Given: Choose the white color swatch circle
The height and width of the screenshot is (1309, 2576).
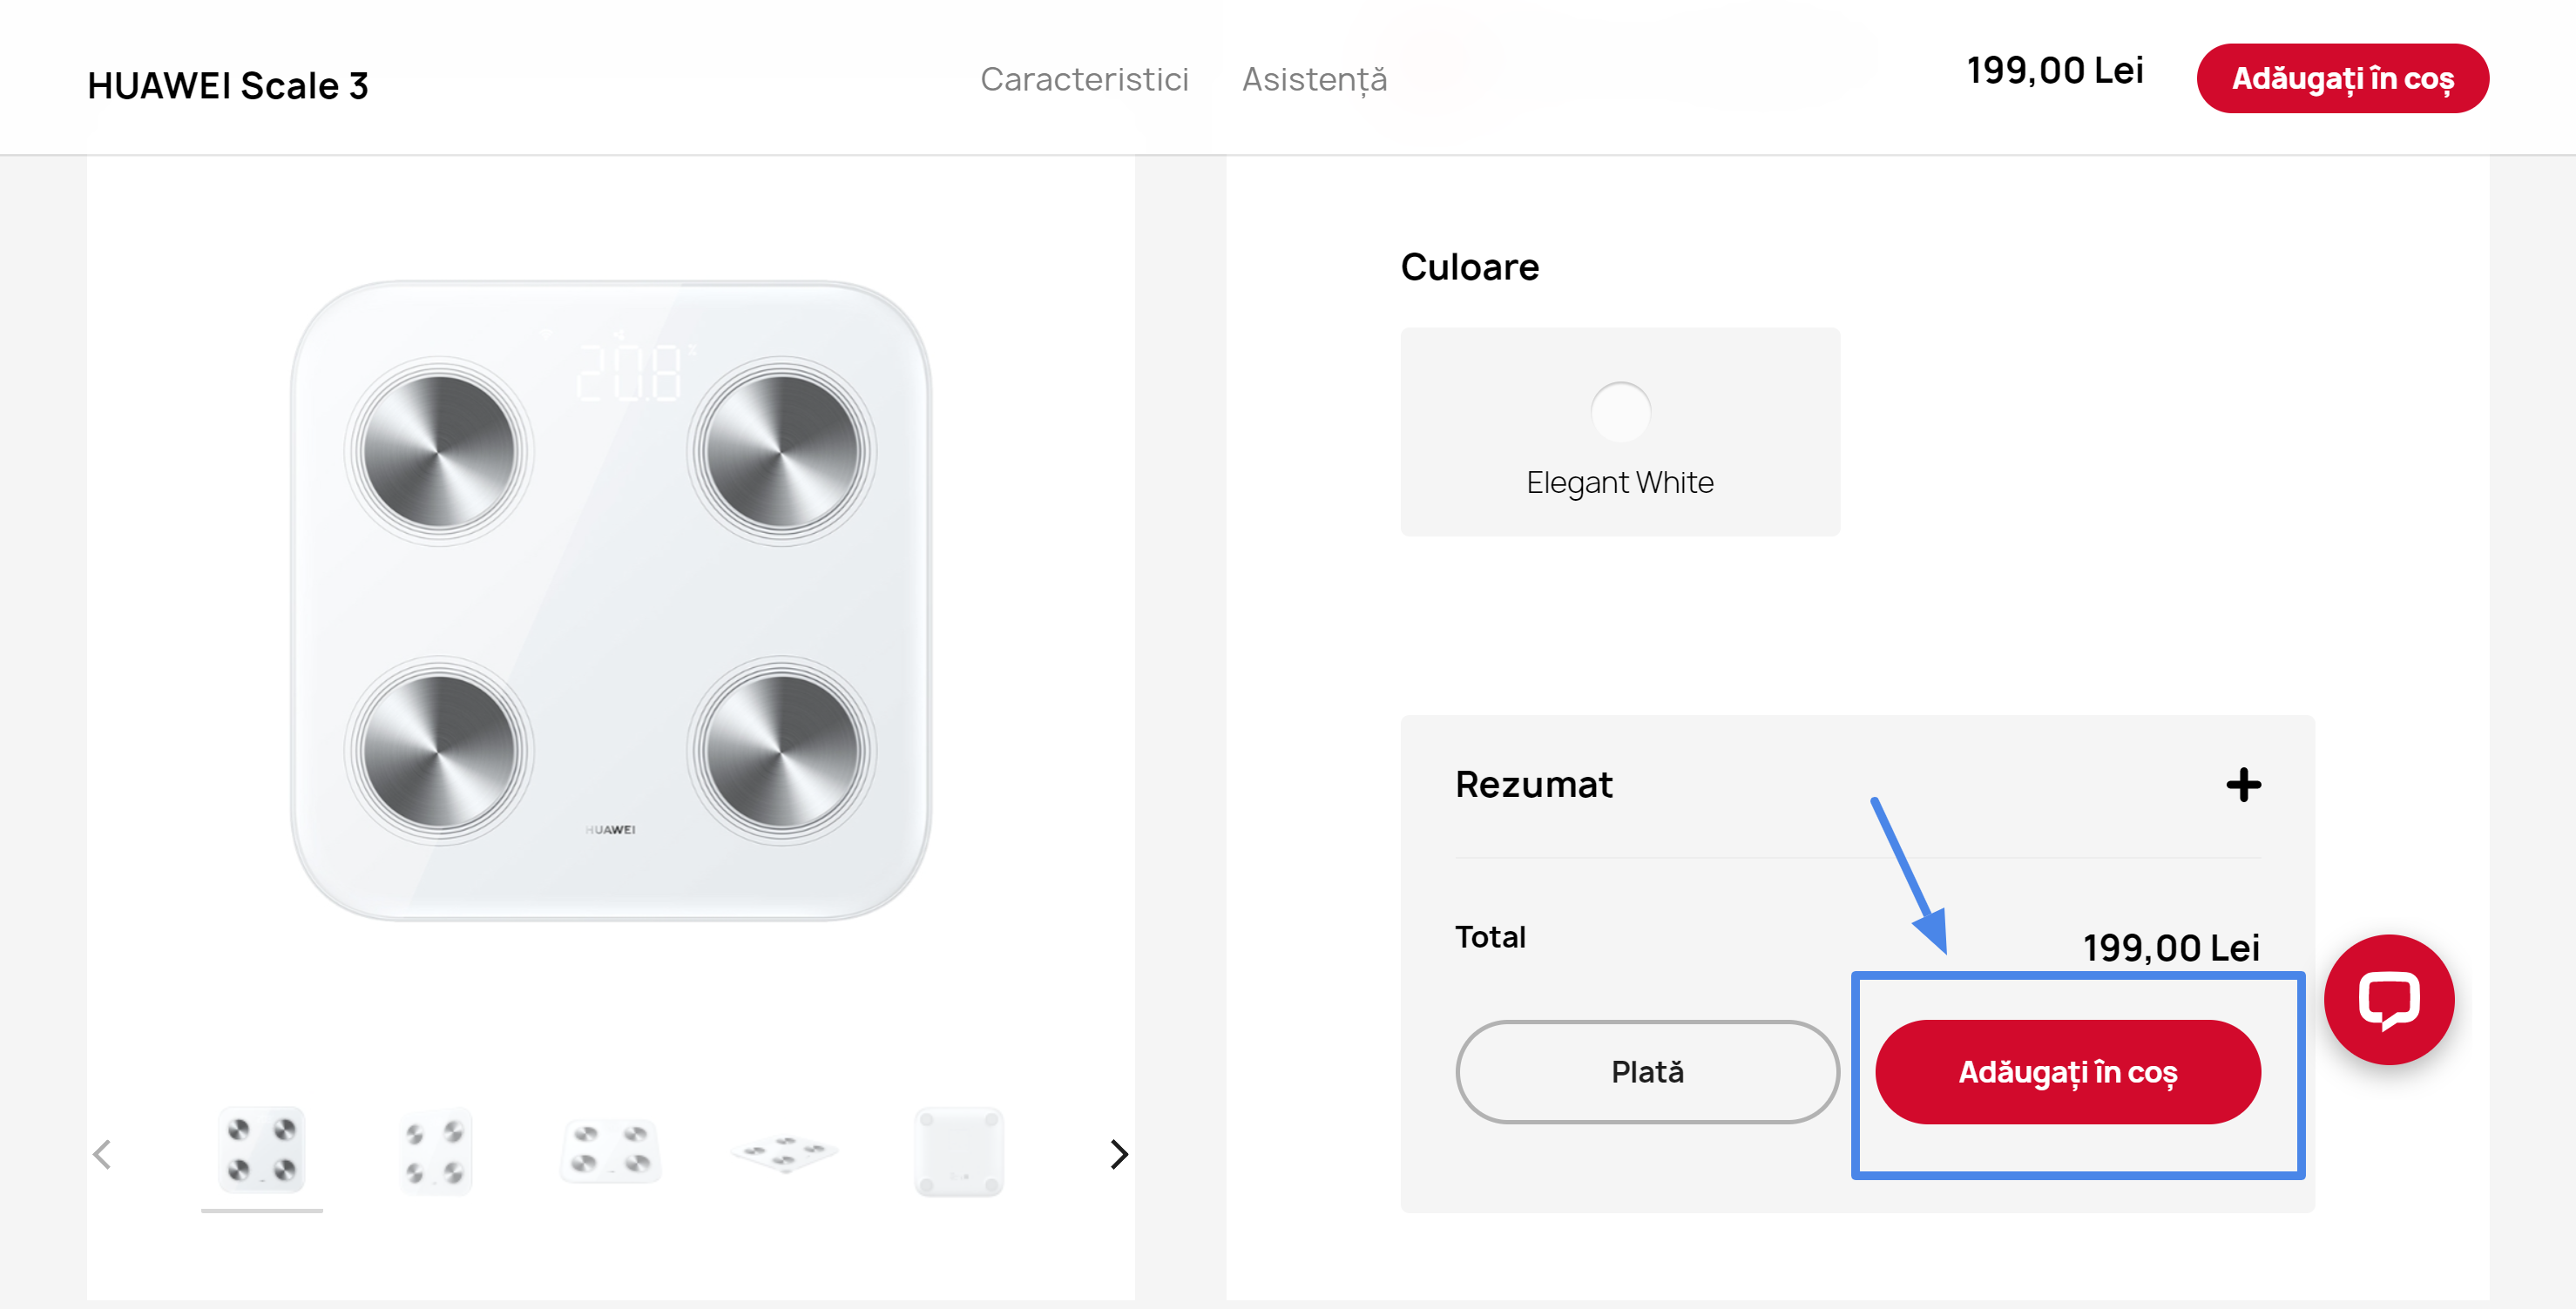Looking at the screenshot, I should [1620, 411].
